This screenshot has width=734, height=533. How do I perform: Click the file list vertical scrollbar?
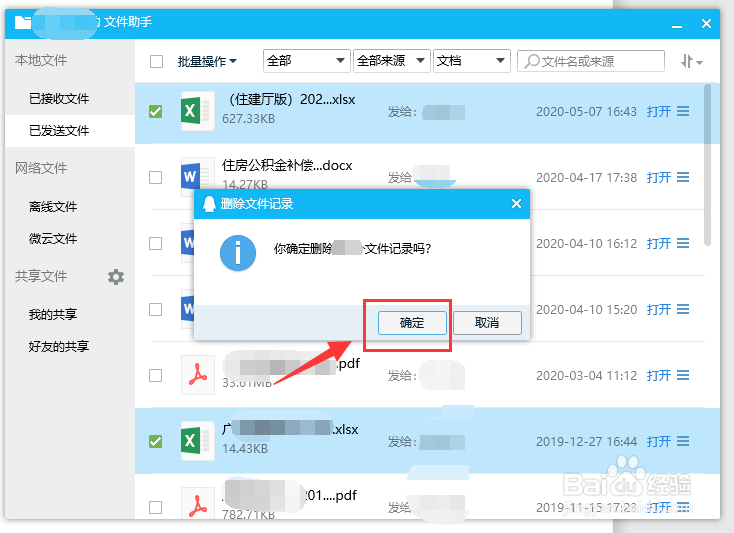(x=707, y=165)
